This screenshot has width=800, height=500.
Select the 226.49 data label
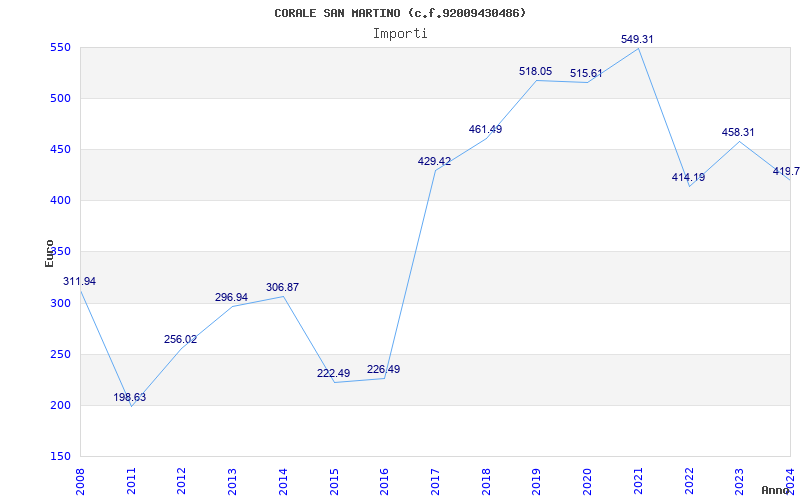pyautogui.click(x=384, y=369)
